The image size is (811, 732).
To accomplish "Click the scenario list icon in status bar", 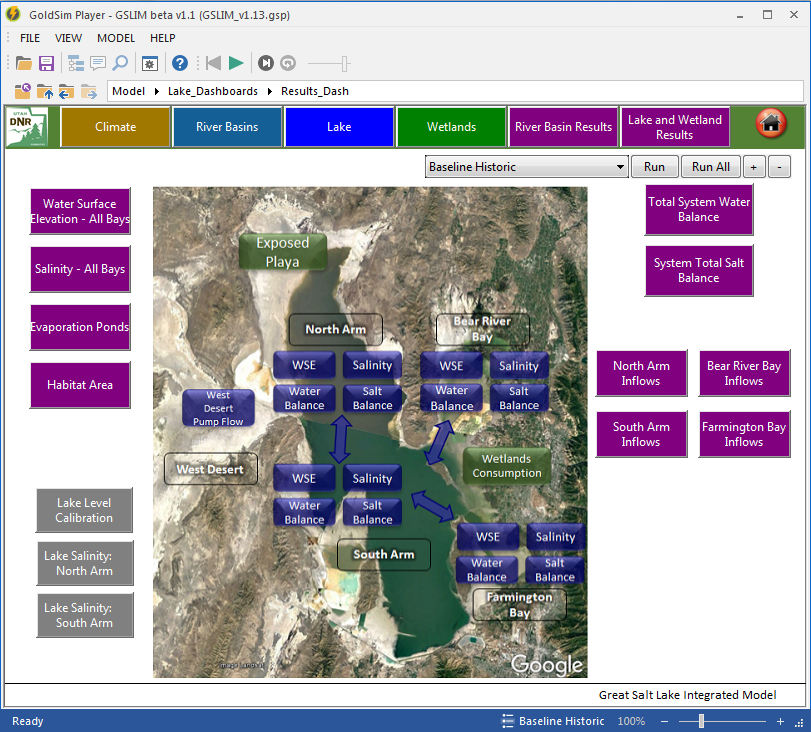I will 508,721.
